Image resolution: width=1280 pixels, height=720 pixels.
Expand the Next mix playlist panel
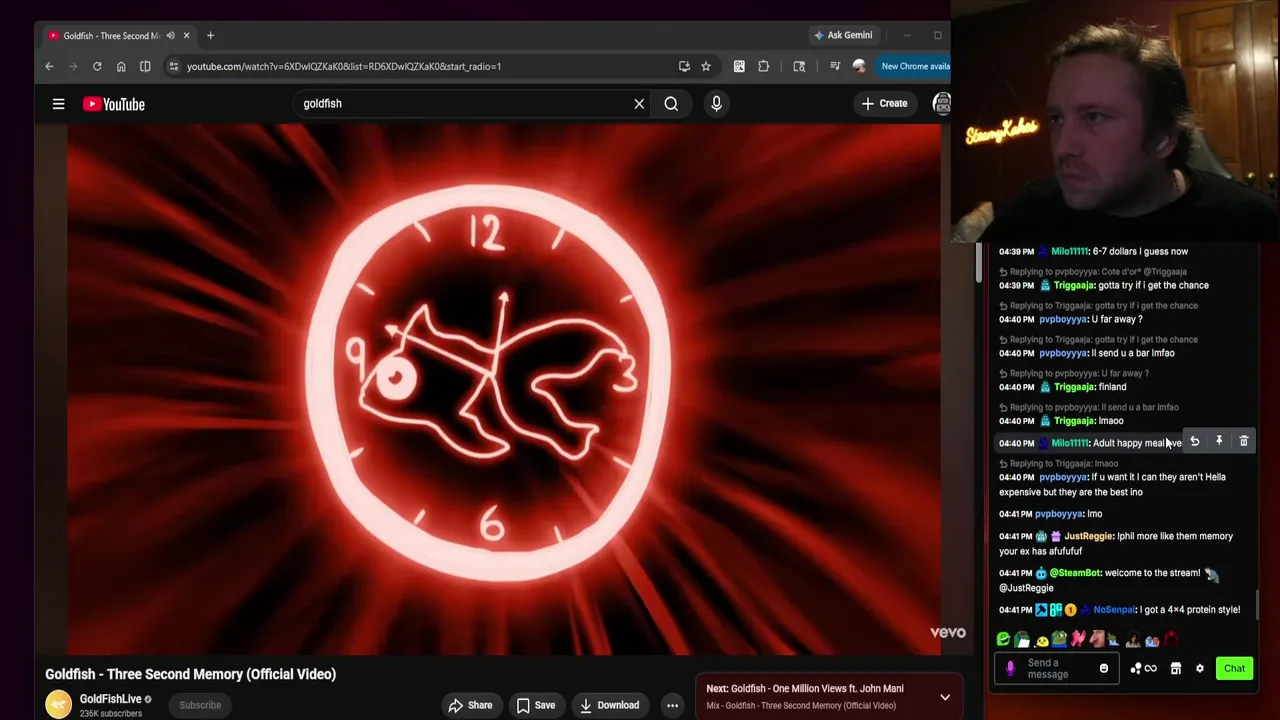point(945,697)
